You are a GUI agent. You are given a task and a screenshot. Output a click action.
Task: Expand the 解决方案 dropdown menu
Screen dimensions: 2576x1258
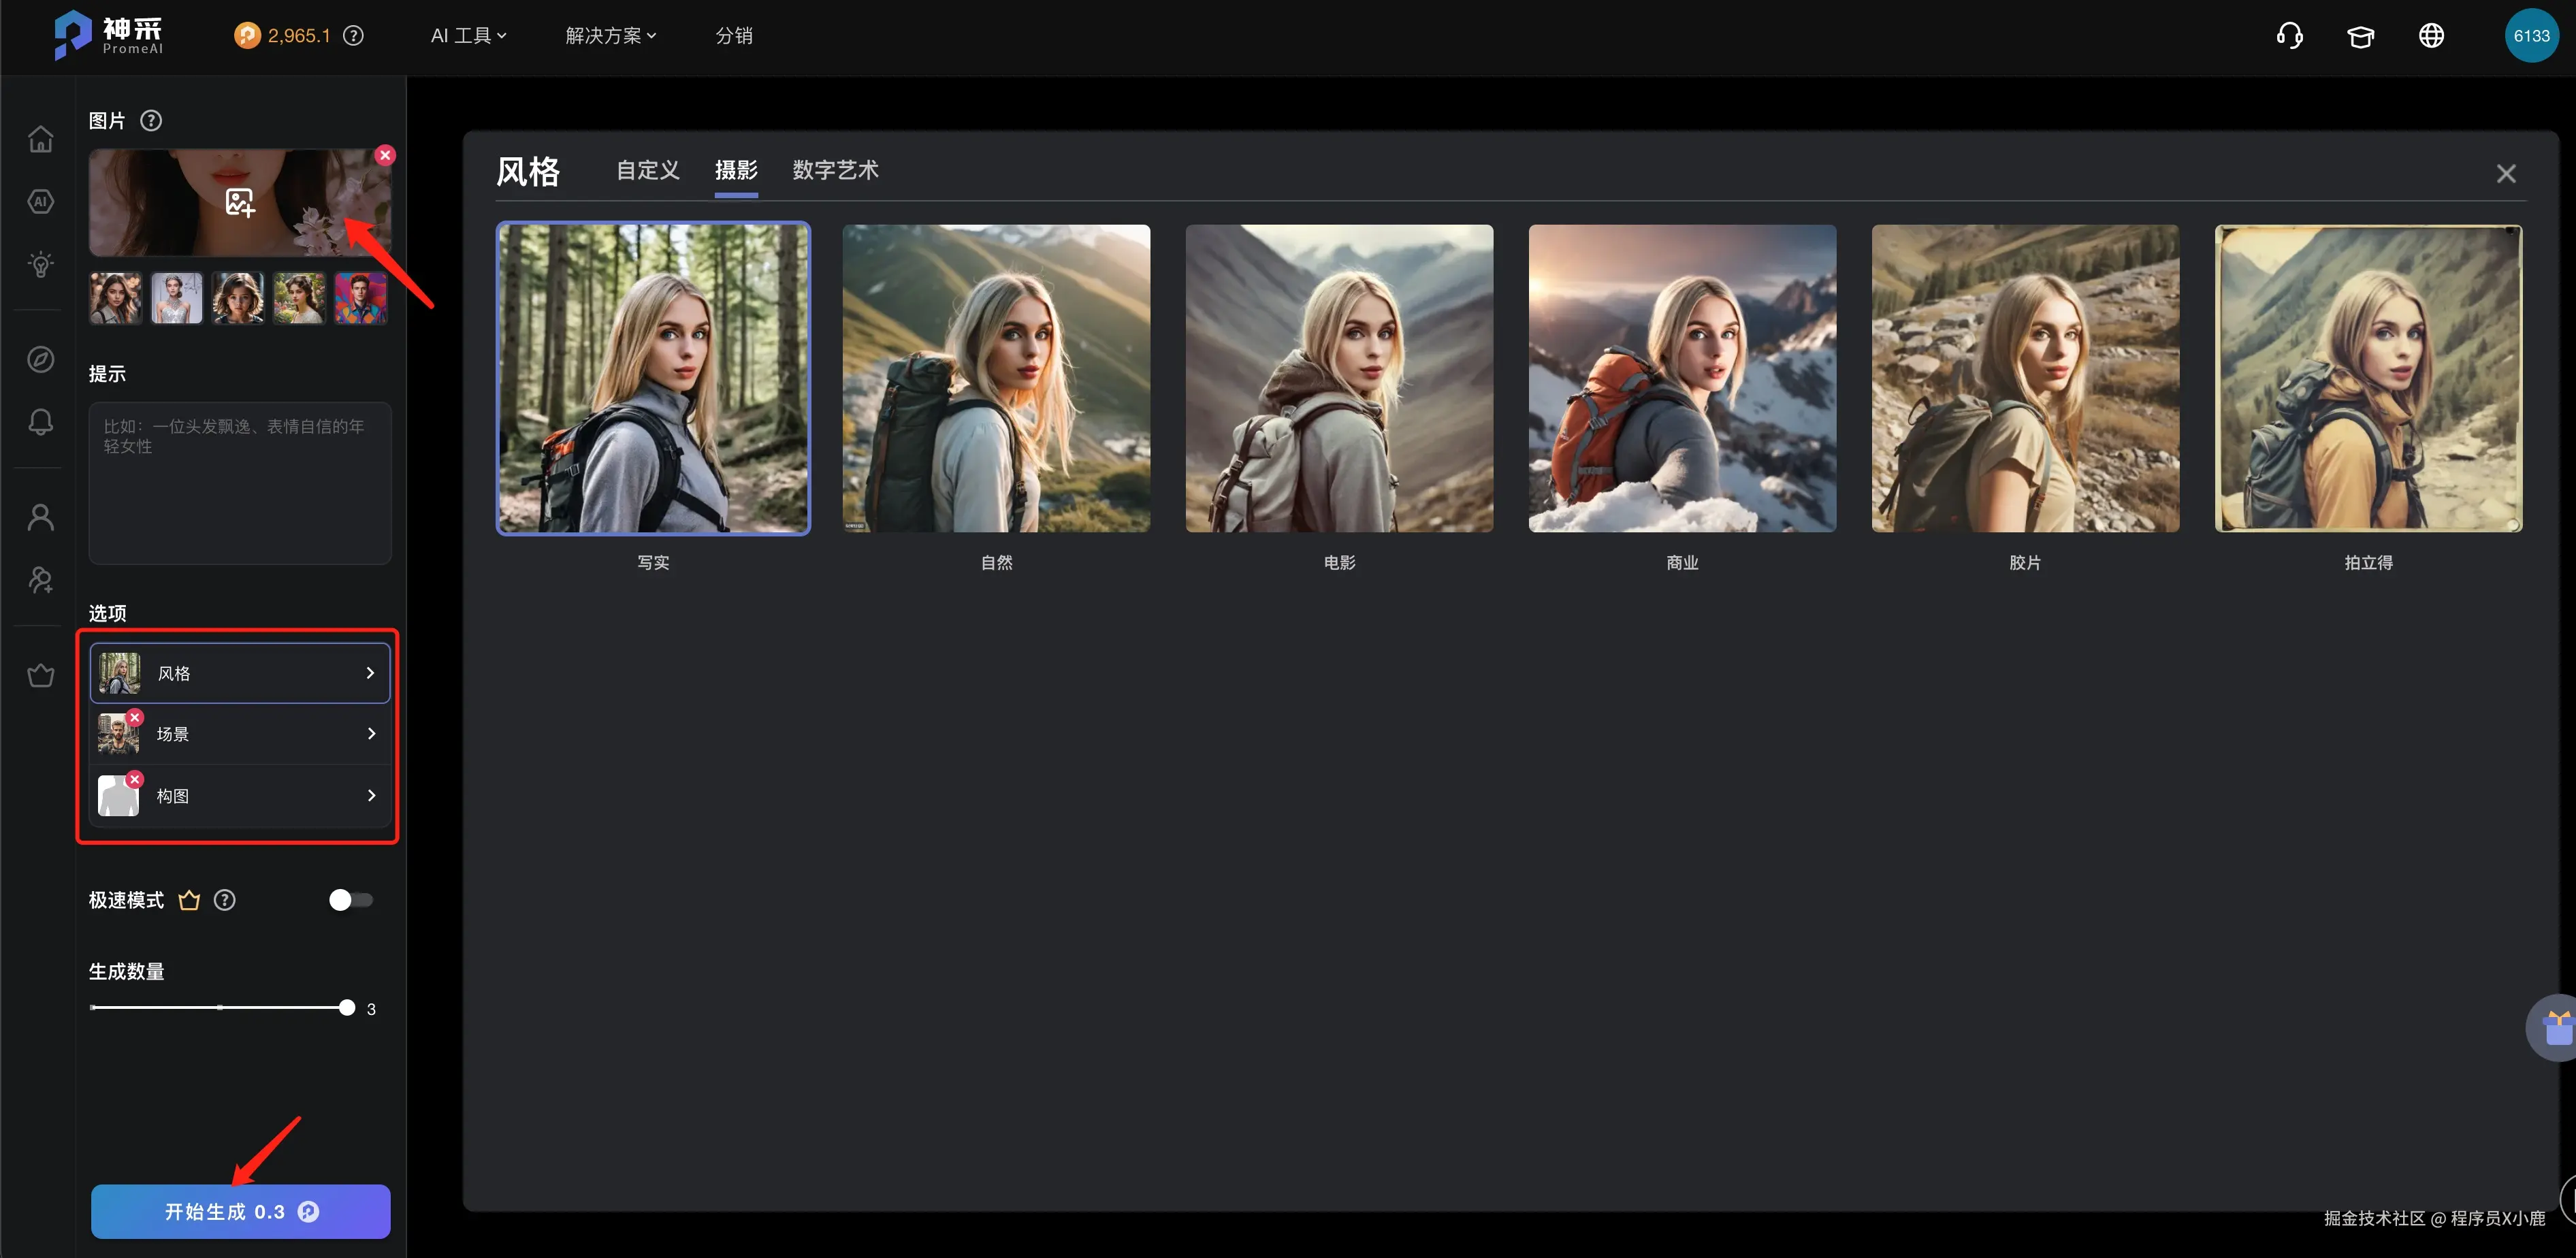coord(610,36)
